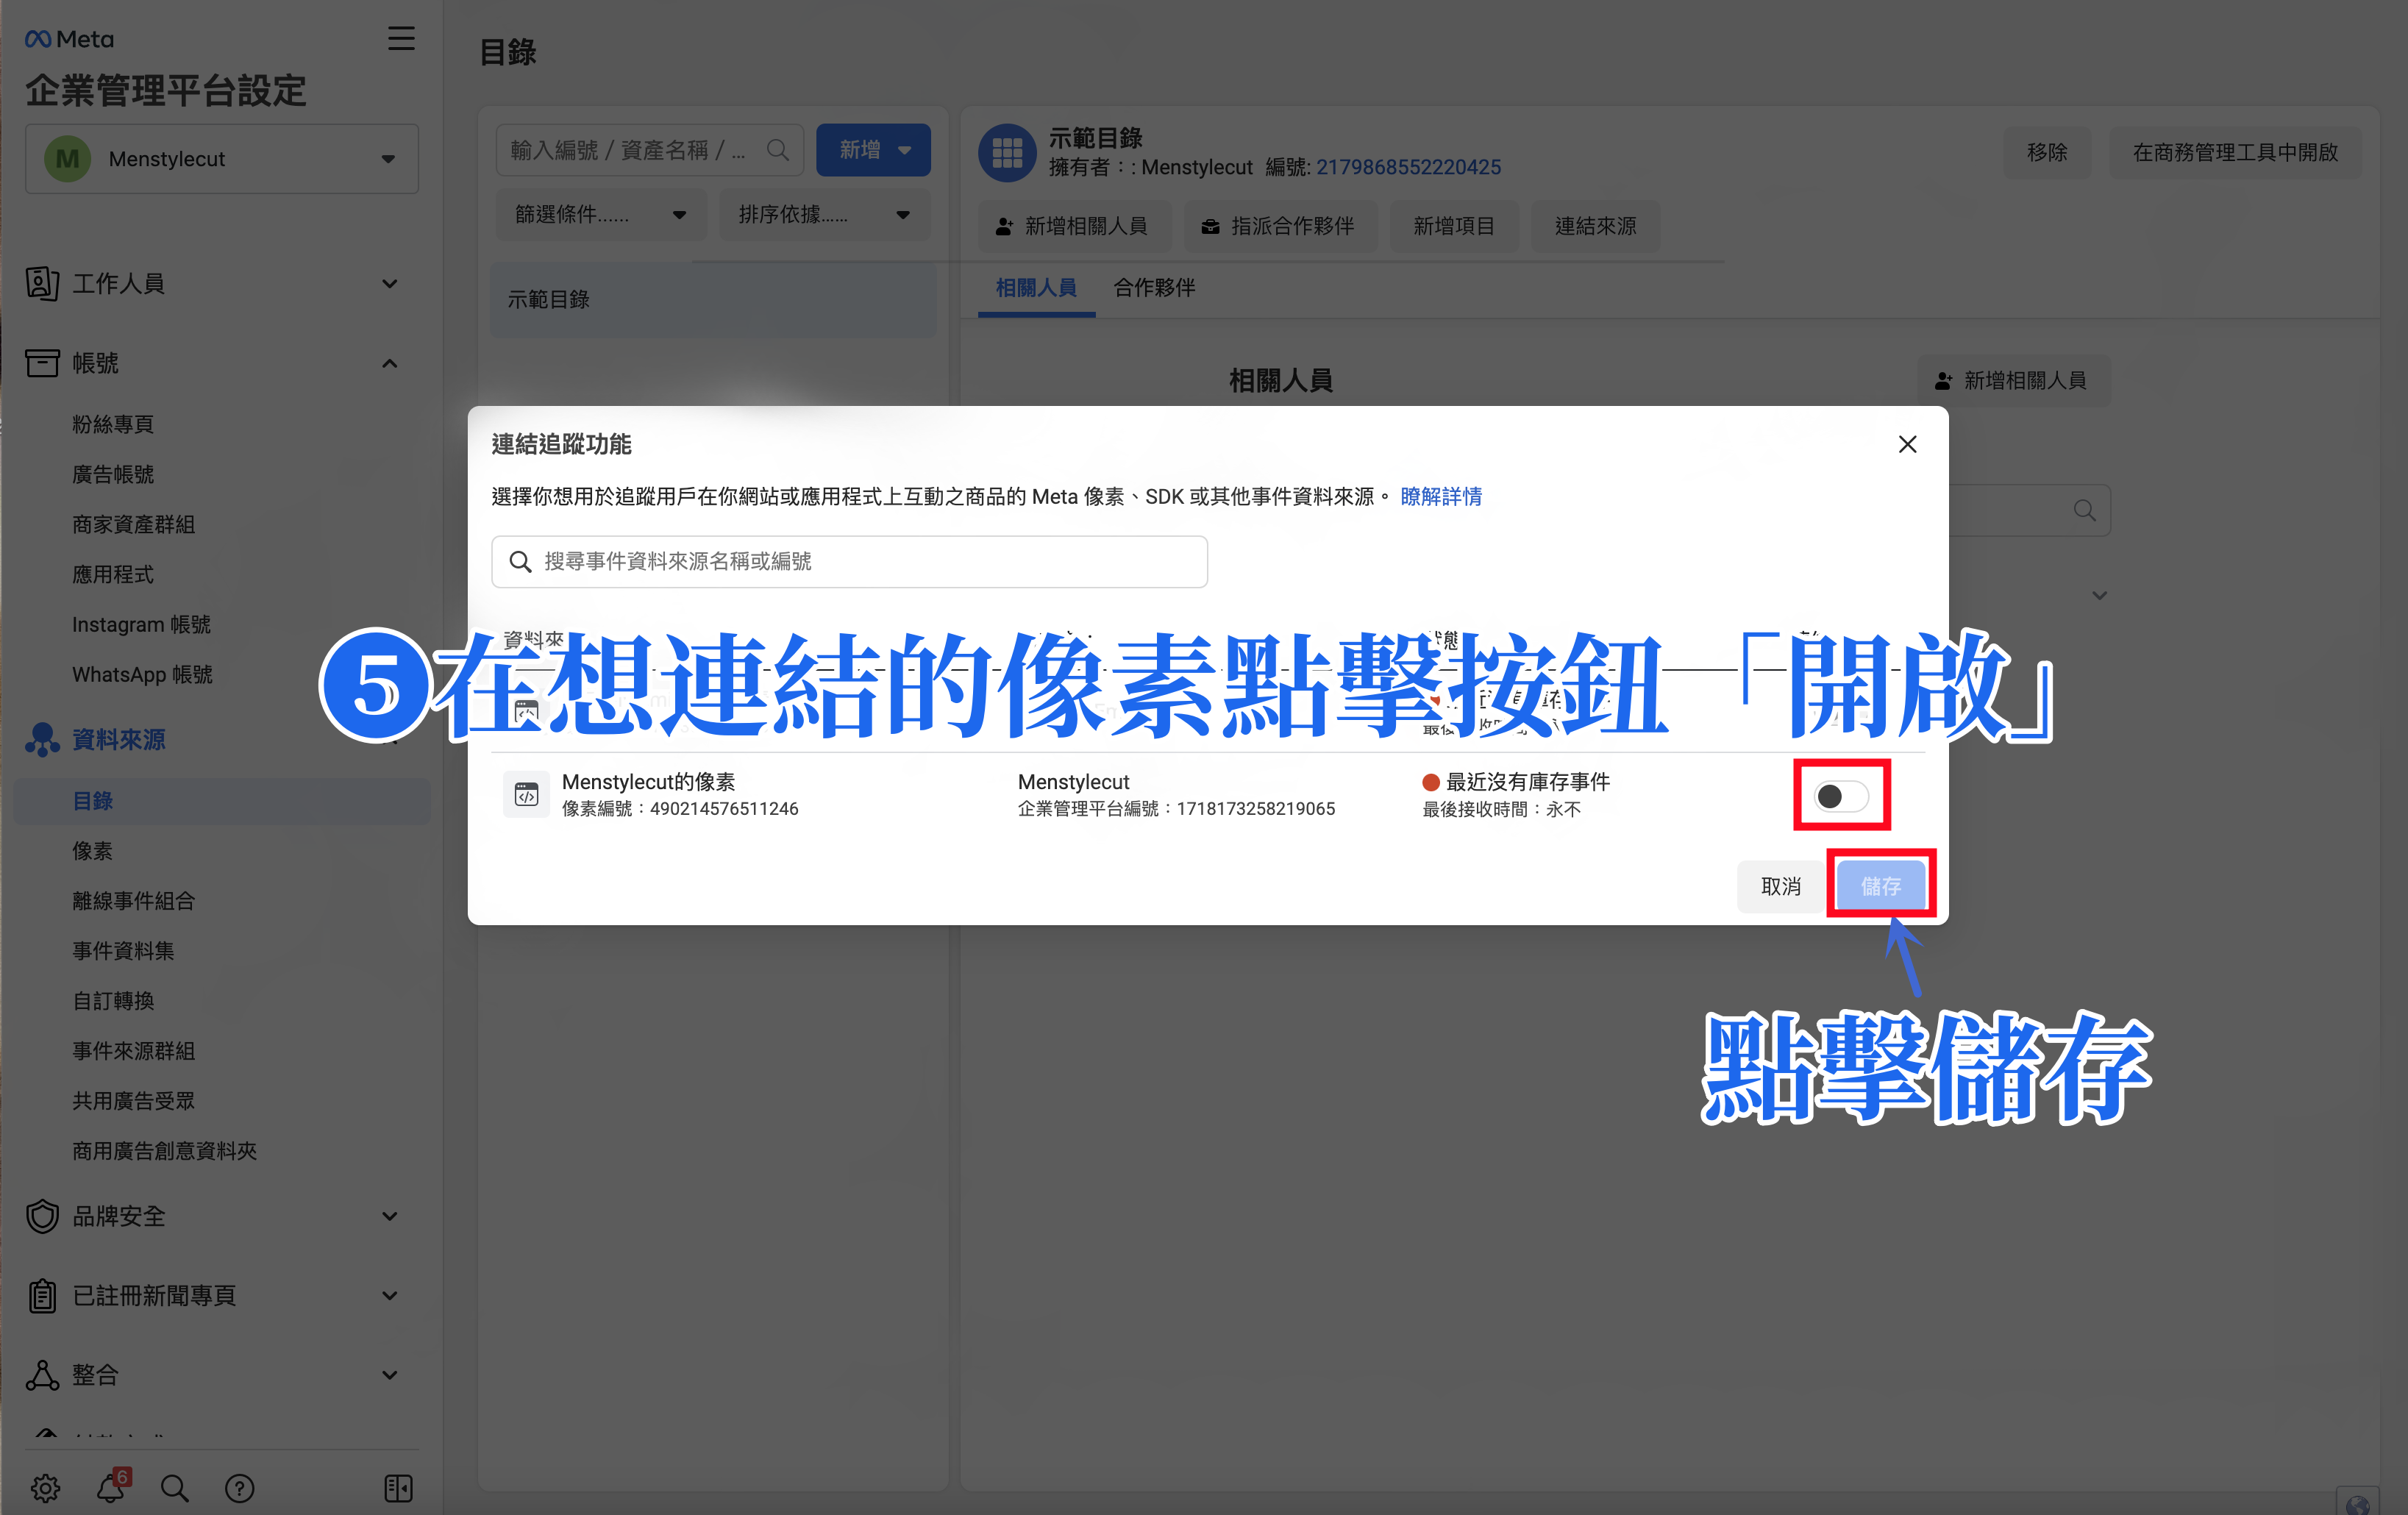Open the help question mark icon
This screenshot has height=1515, width=2408.
point(239,1488)
